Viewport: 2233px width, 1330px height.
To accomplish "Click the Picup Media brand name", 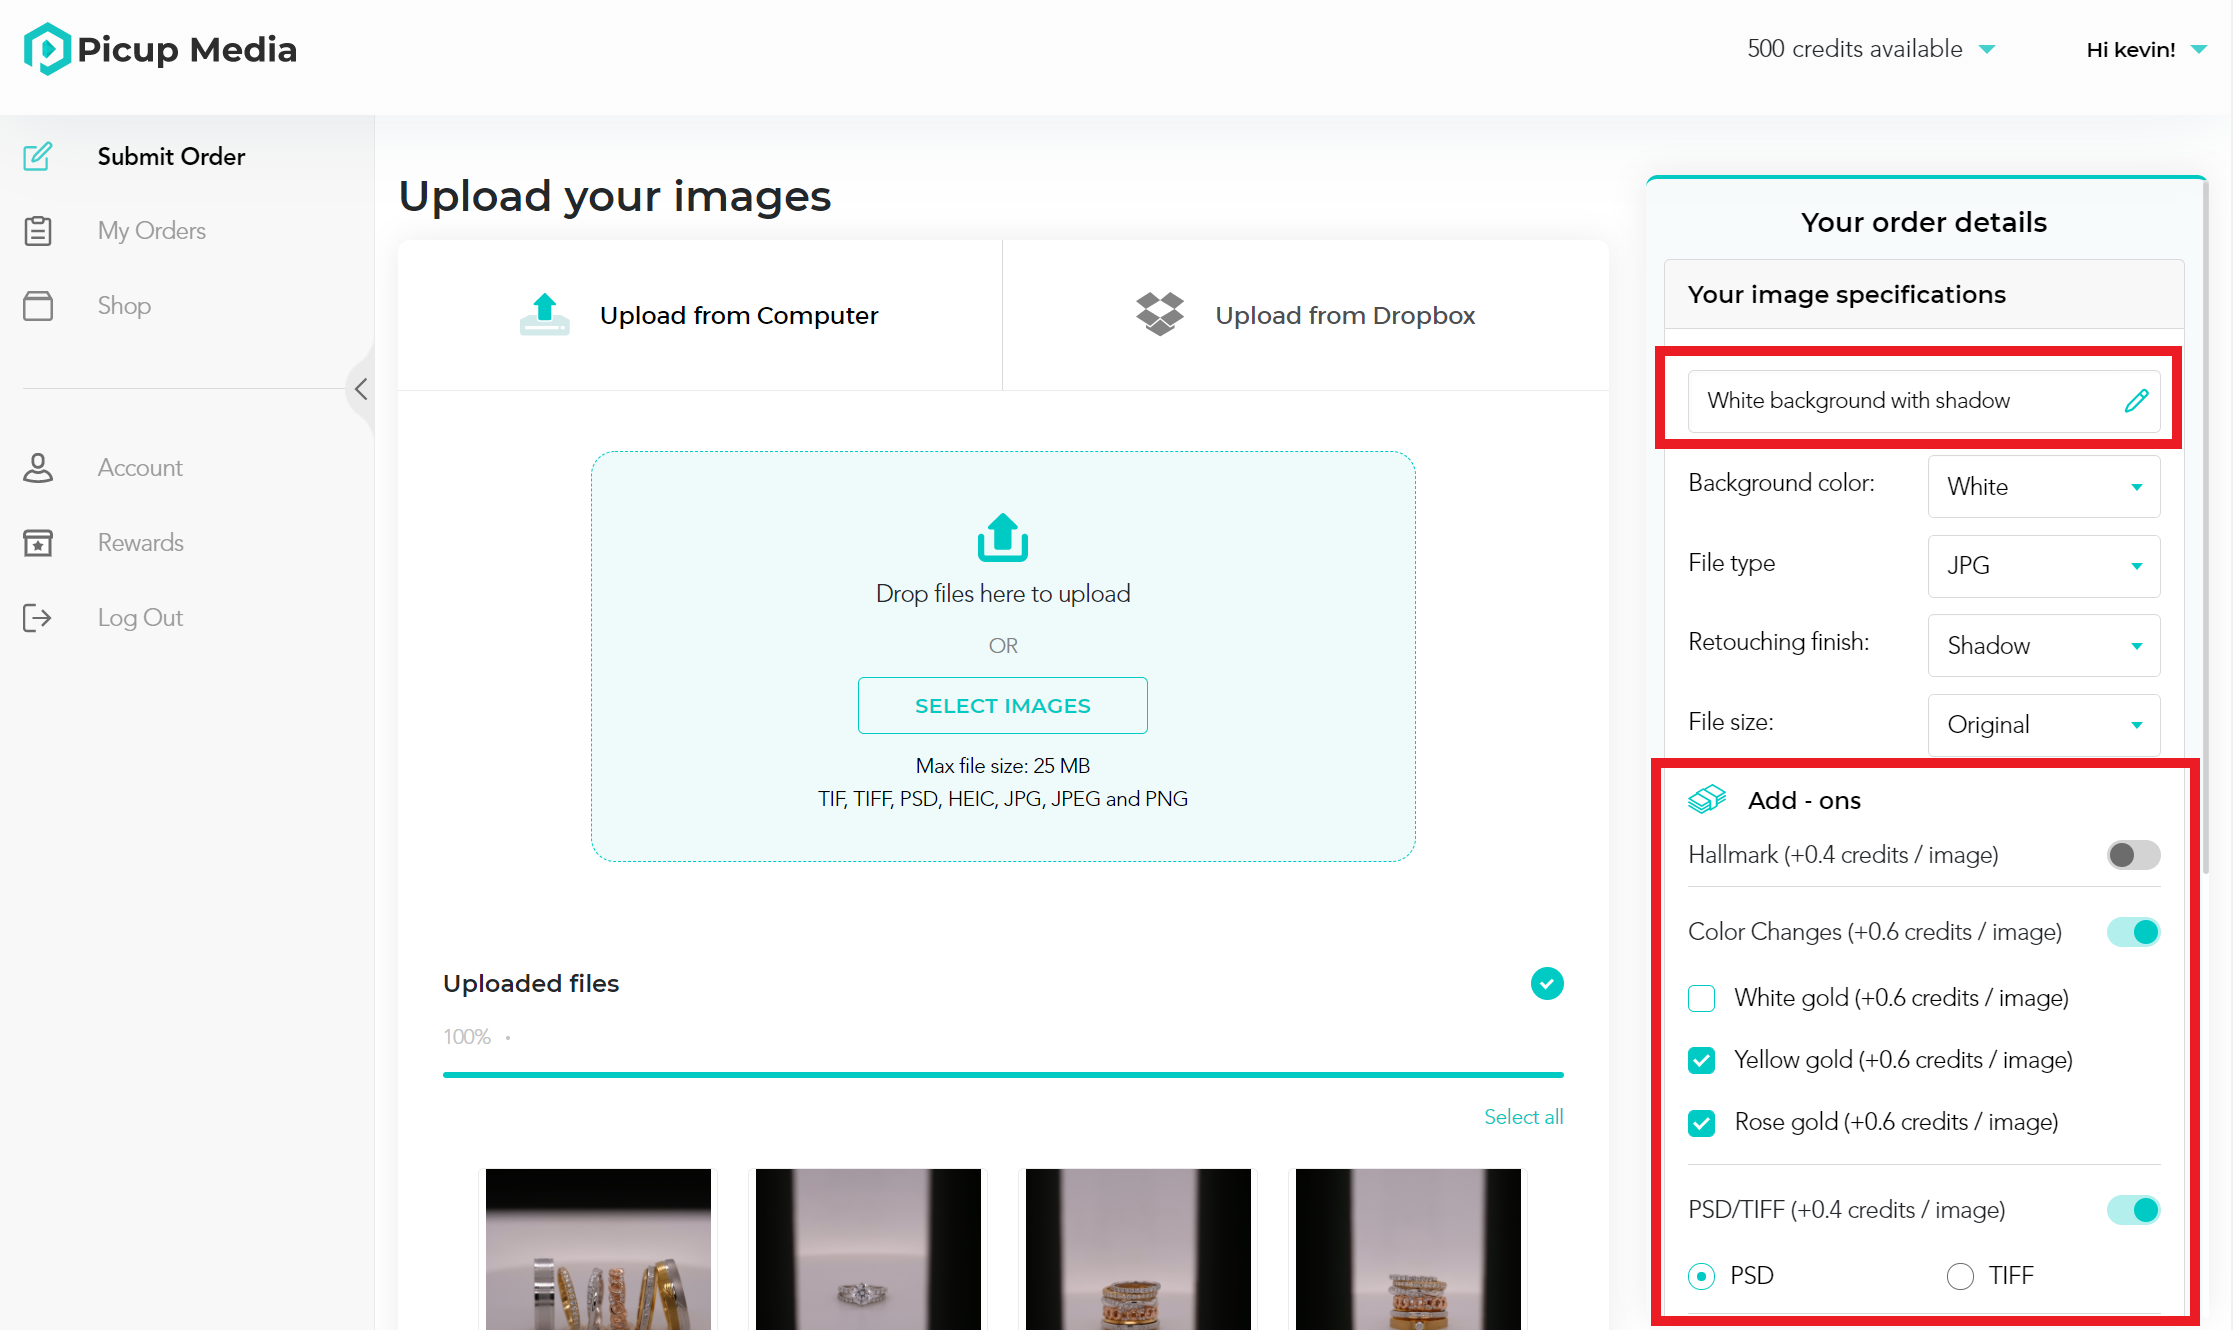I will click(x=187, y=49).
